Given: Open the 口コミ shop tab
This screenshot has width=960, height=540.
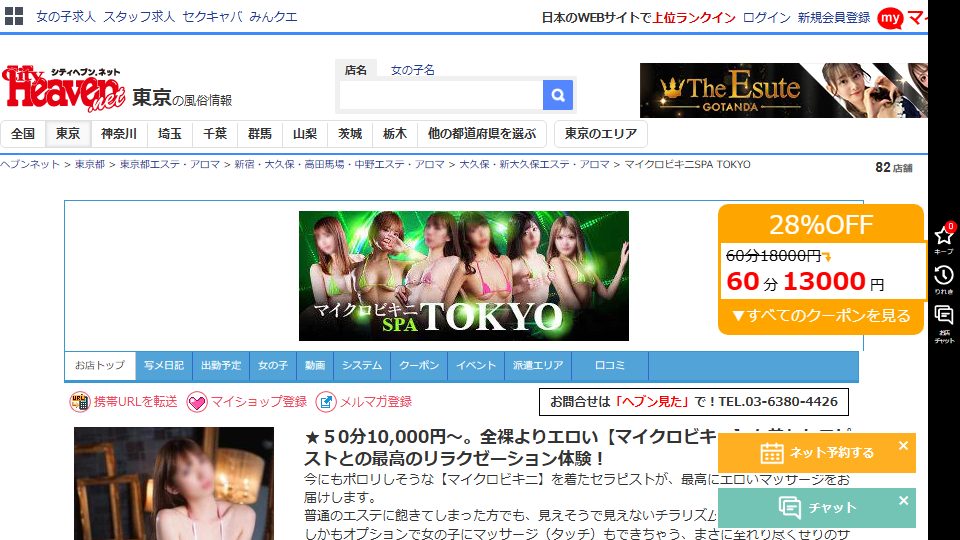Looking at the screenshot, I should point(610,366).
